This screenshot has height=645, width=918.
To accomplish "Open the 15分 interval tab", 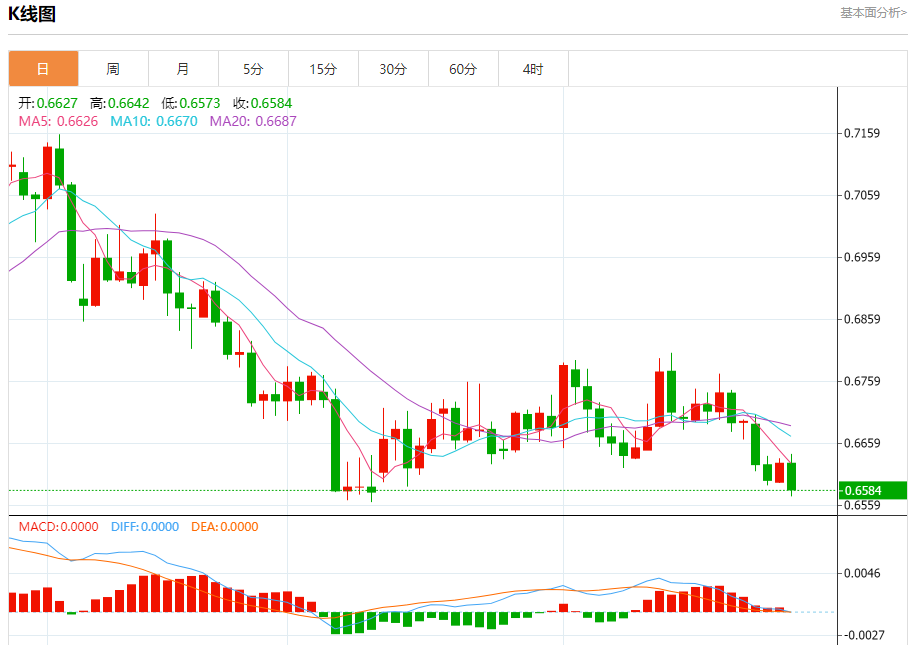I will (323, 69).
